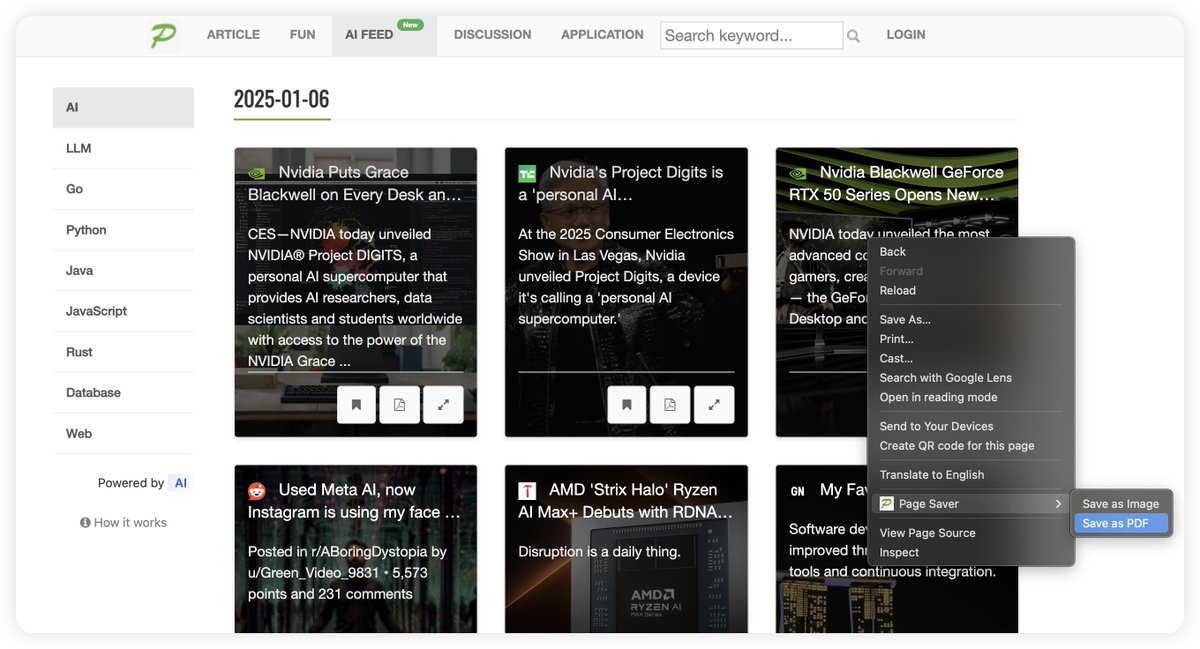The image size is (1200, 649).
Task: Select Save as PDF in submenu
Action: 1120,523
